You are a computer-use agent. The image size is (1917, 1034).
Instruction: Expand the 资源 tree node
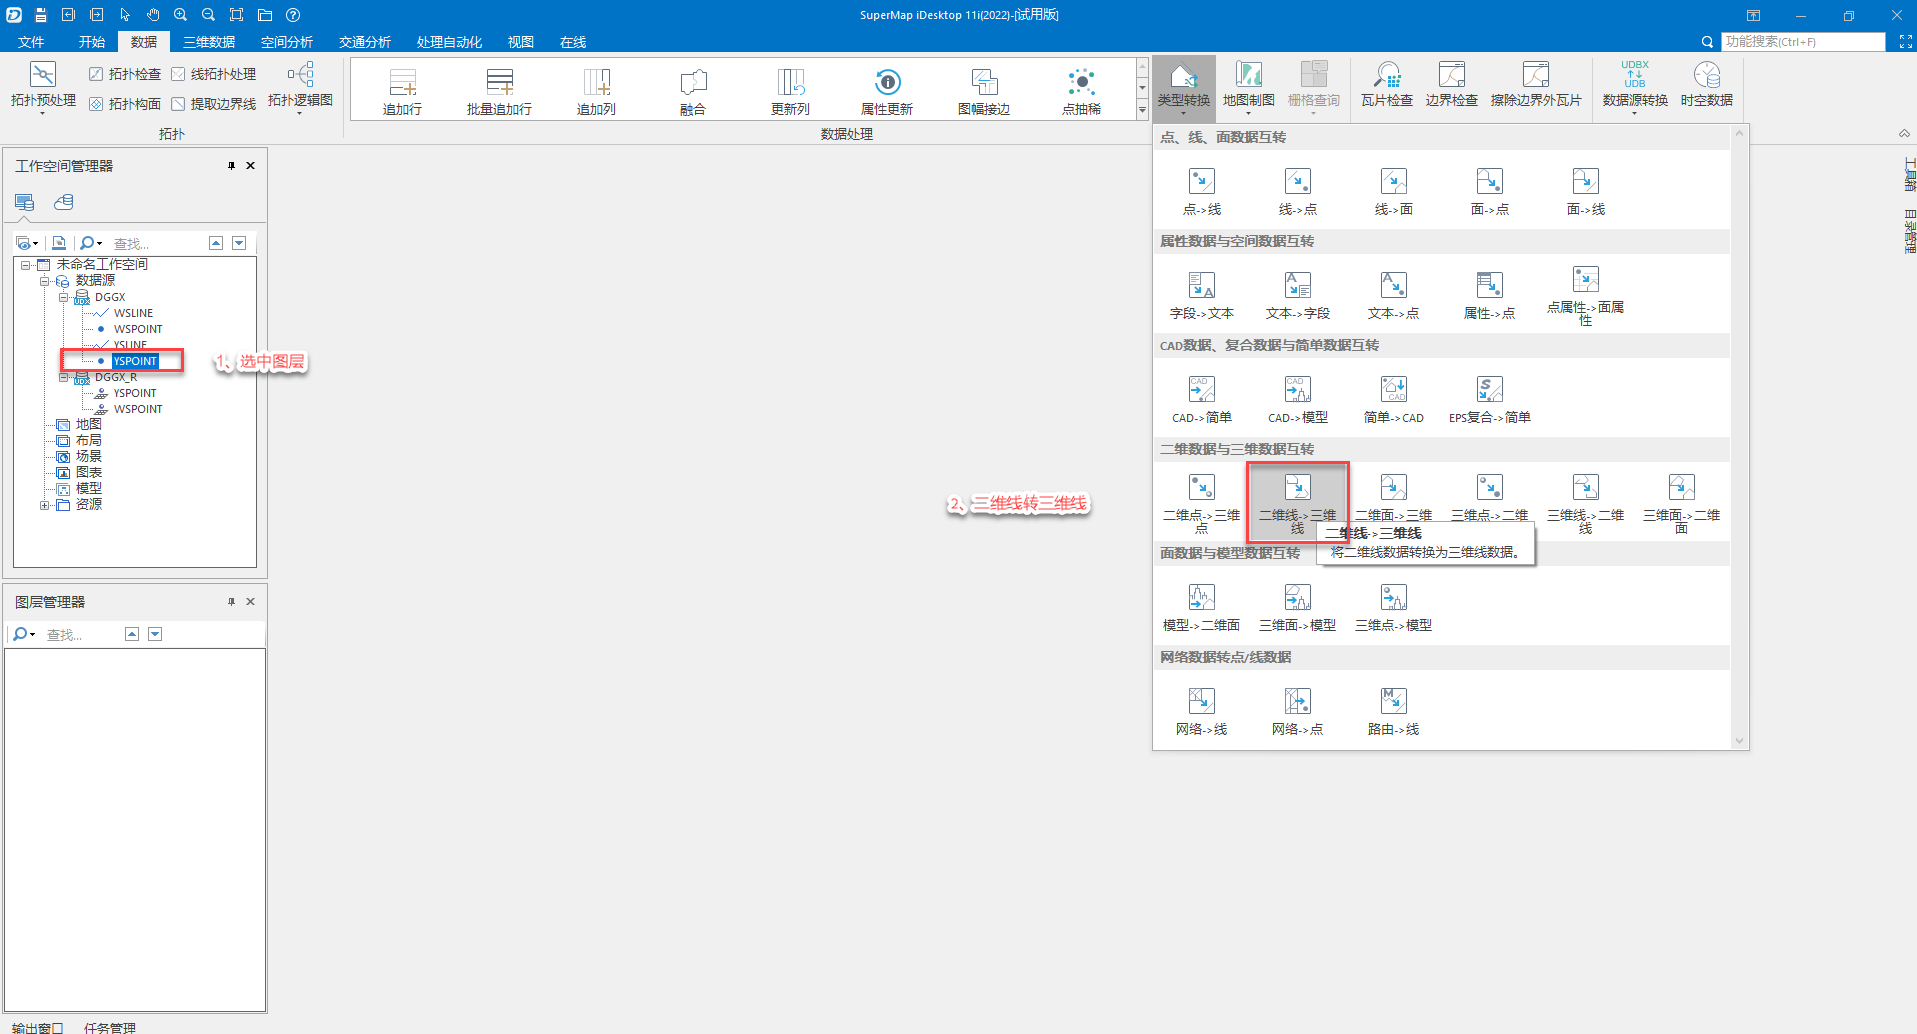pos(44,505)
